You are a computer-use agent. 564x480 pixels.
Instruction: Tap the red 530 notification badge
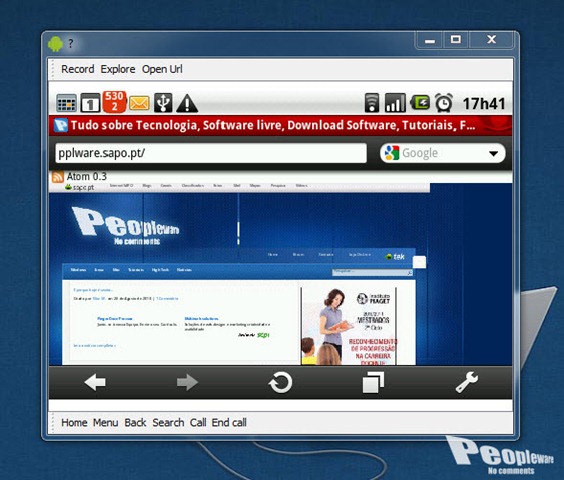[114, 101]
